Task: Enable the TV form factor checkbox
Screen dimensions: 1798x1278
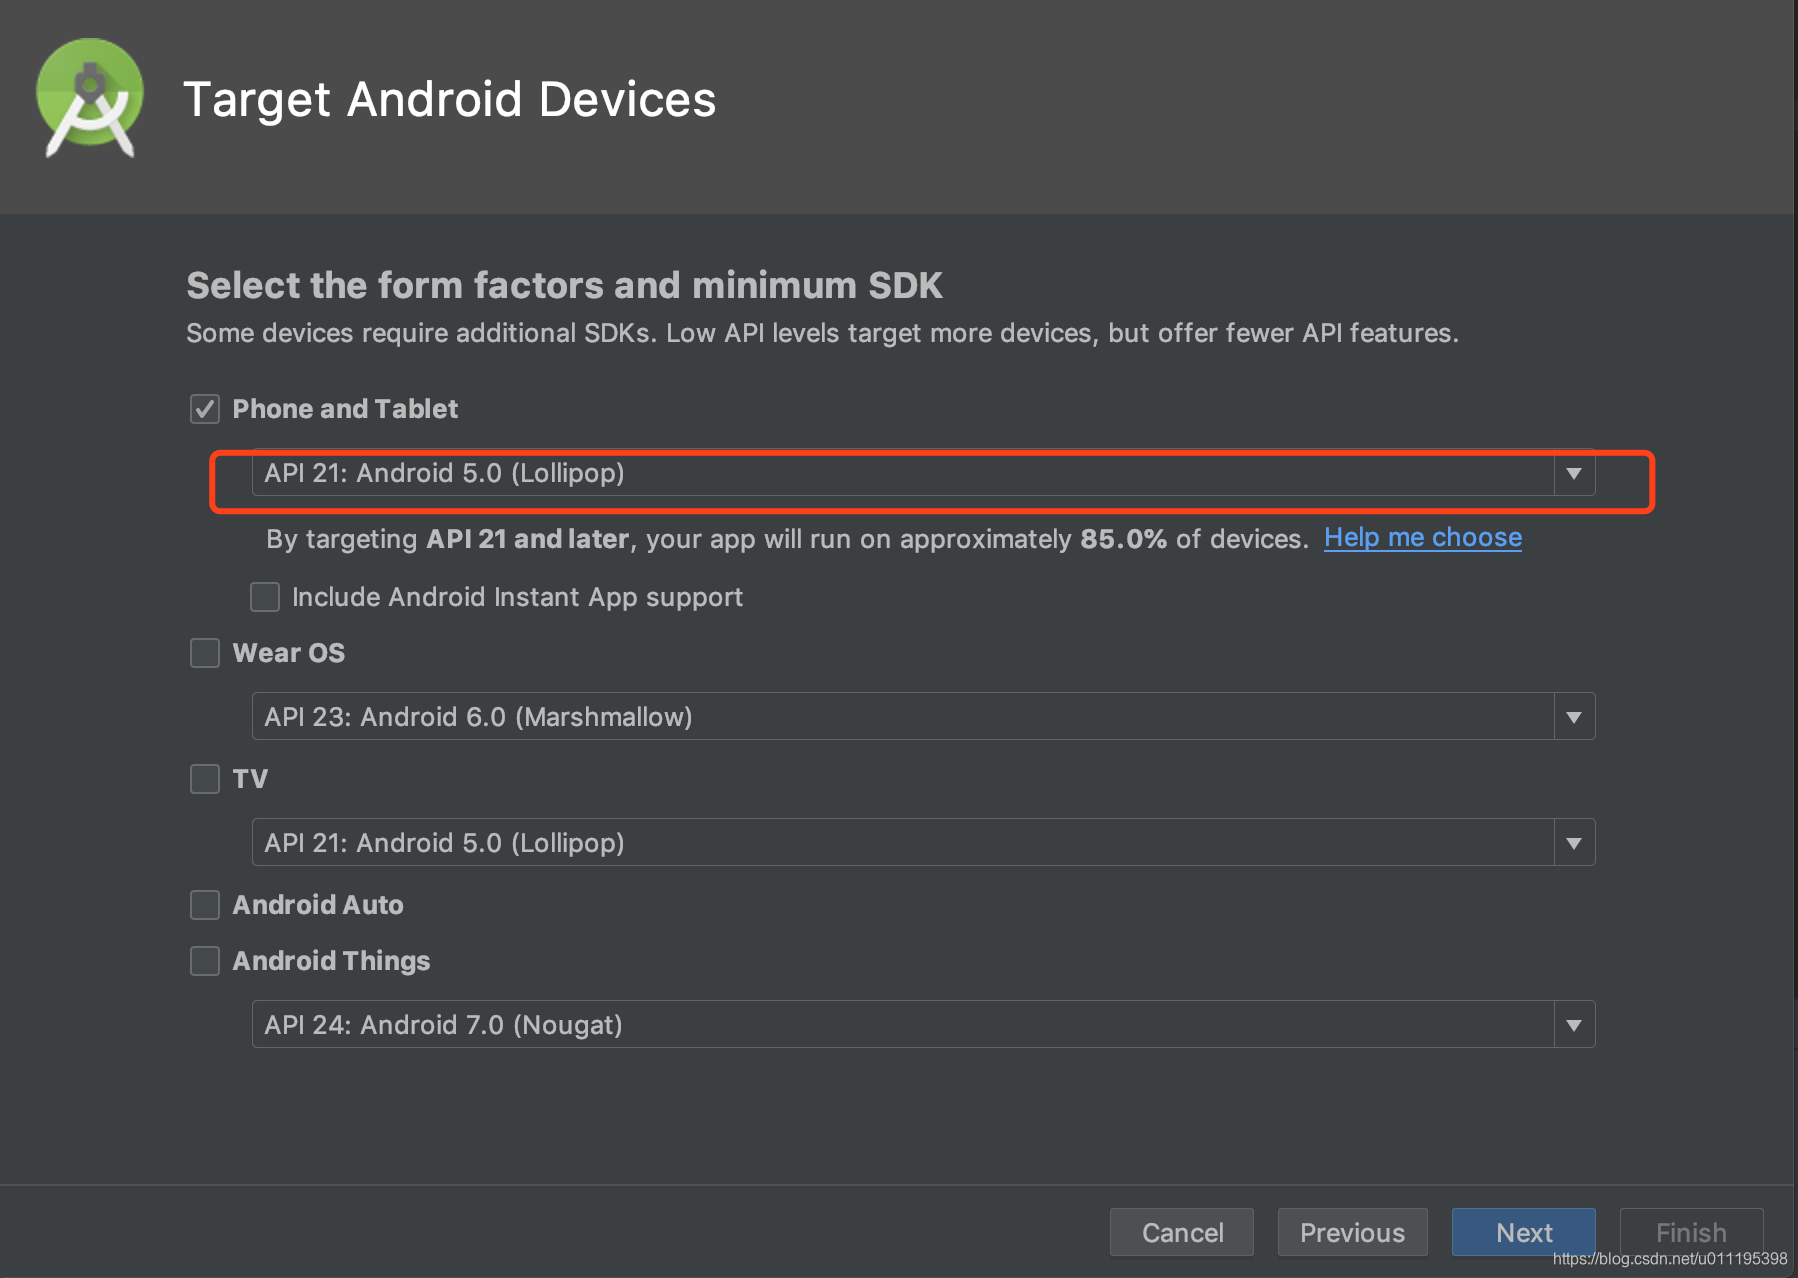Action: click(205, 779)
